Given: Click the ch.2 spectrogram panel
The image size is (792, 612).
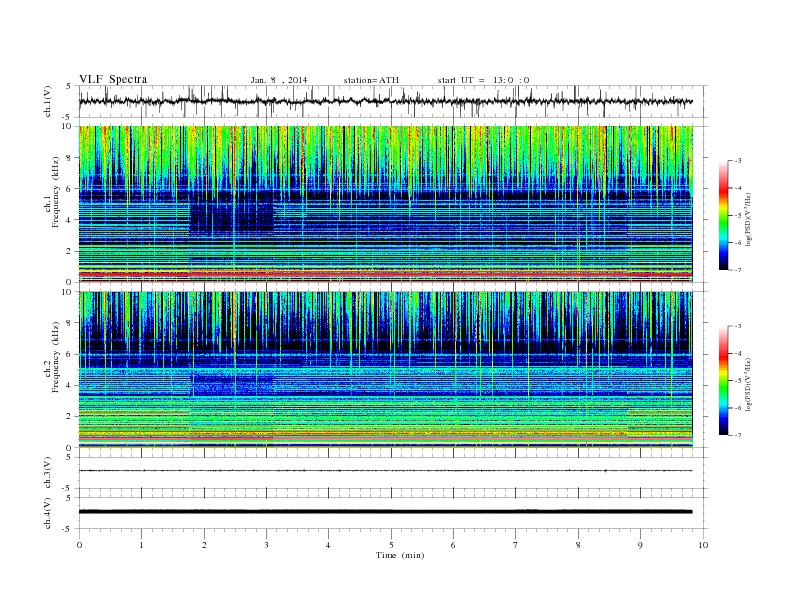Looking at the screenshot, I should tap(385, 369).
